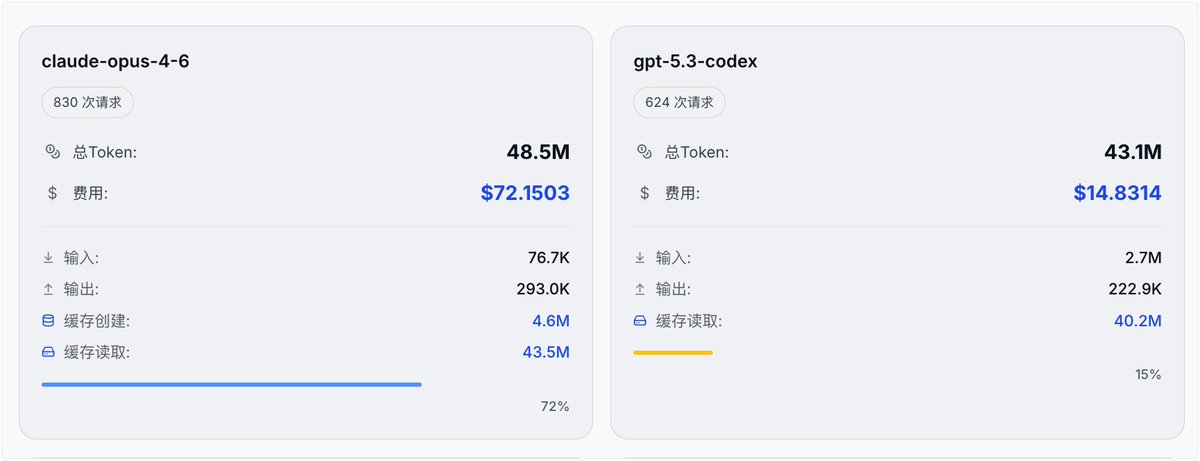The height and width of the screenshot is (461, 1200).
Task: Click the token coins icon in claude-opus-4-6 card
Action: click(52, 152)
